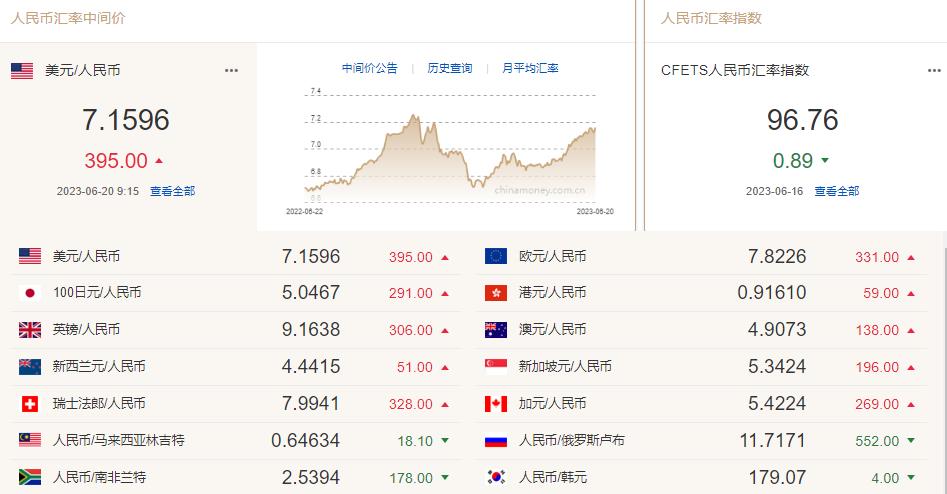This screenshot has height=494, width=947.
Task: Click the South Korea flag icon
Action: tap(495, 478)
